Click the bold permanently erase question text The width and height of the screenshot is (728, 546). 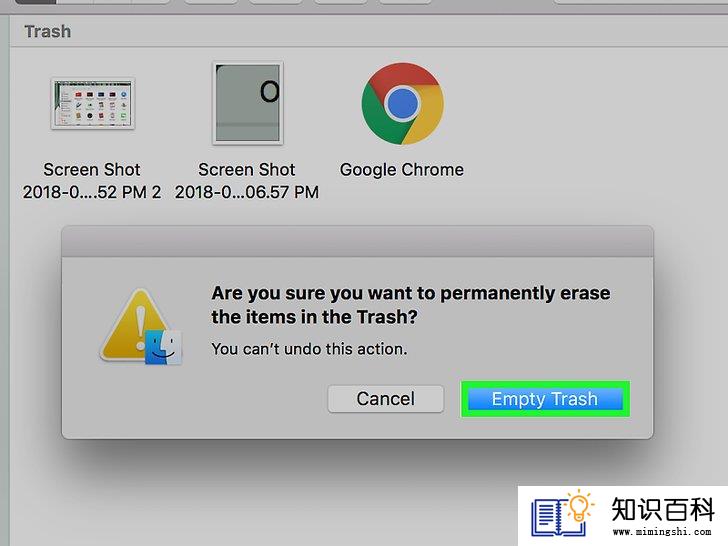pyautogui.click(x=411, y=305)
